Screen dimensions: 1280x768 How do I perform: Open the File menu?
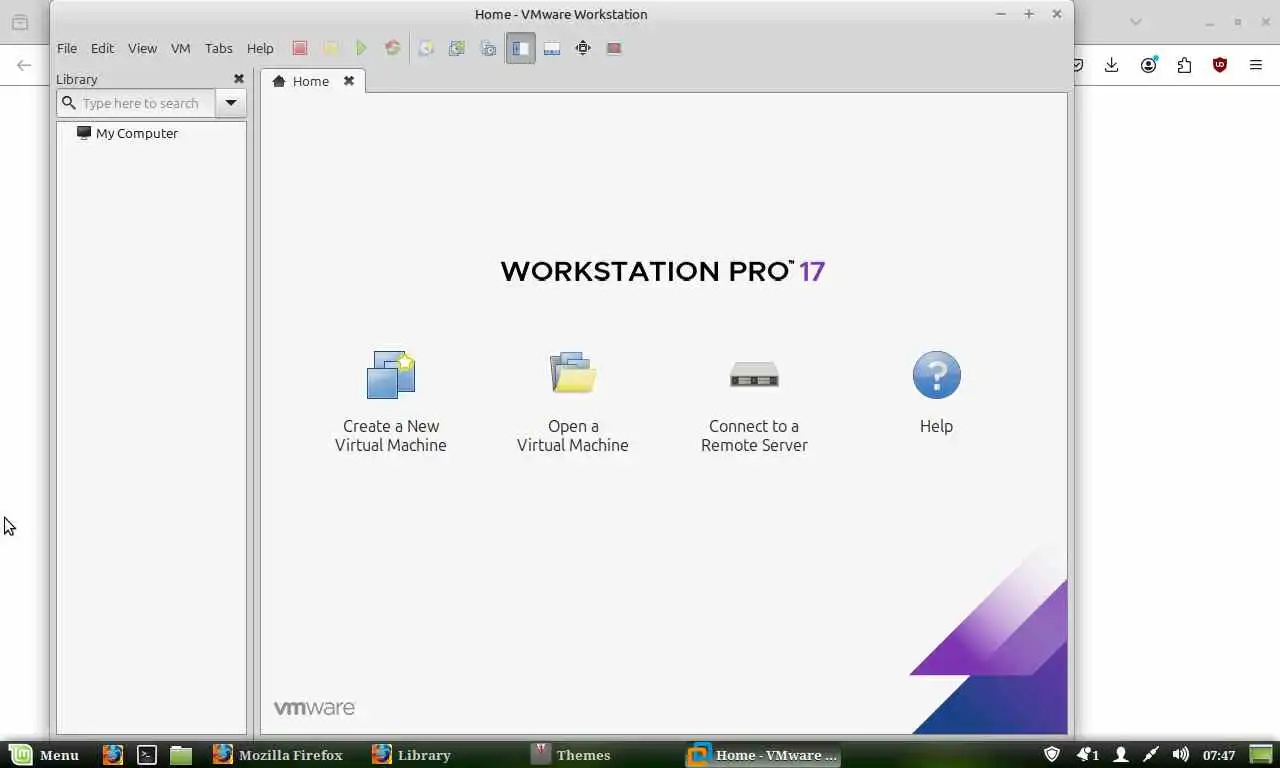[x=67, y=48]
